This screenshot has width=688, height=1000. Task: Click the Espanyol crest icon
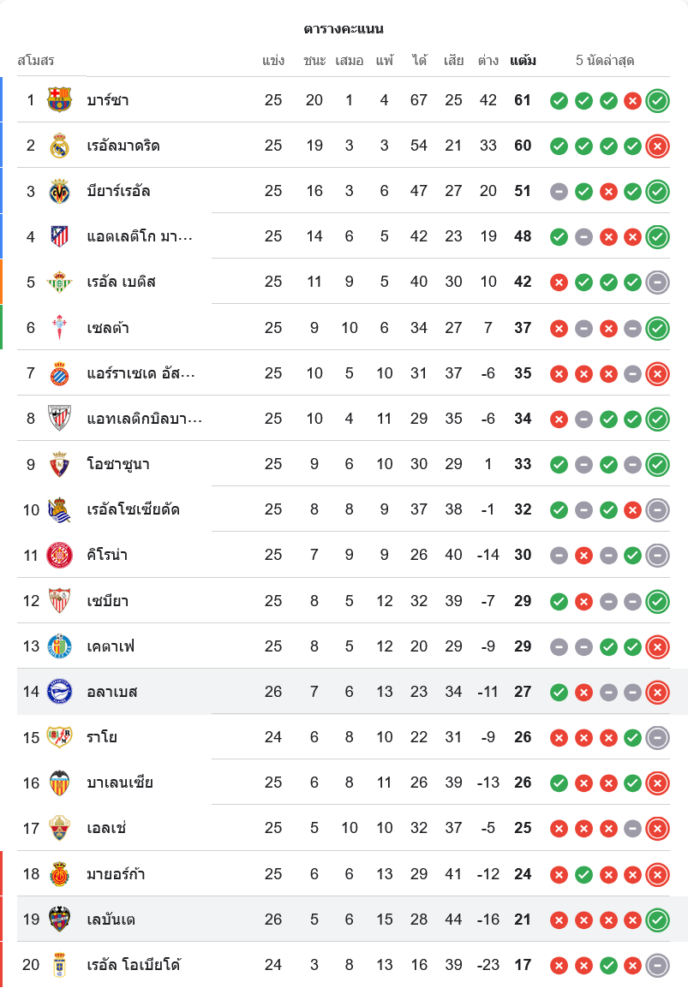[x=60, y=374]
